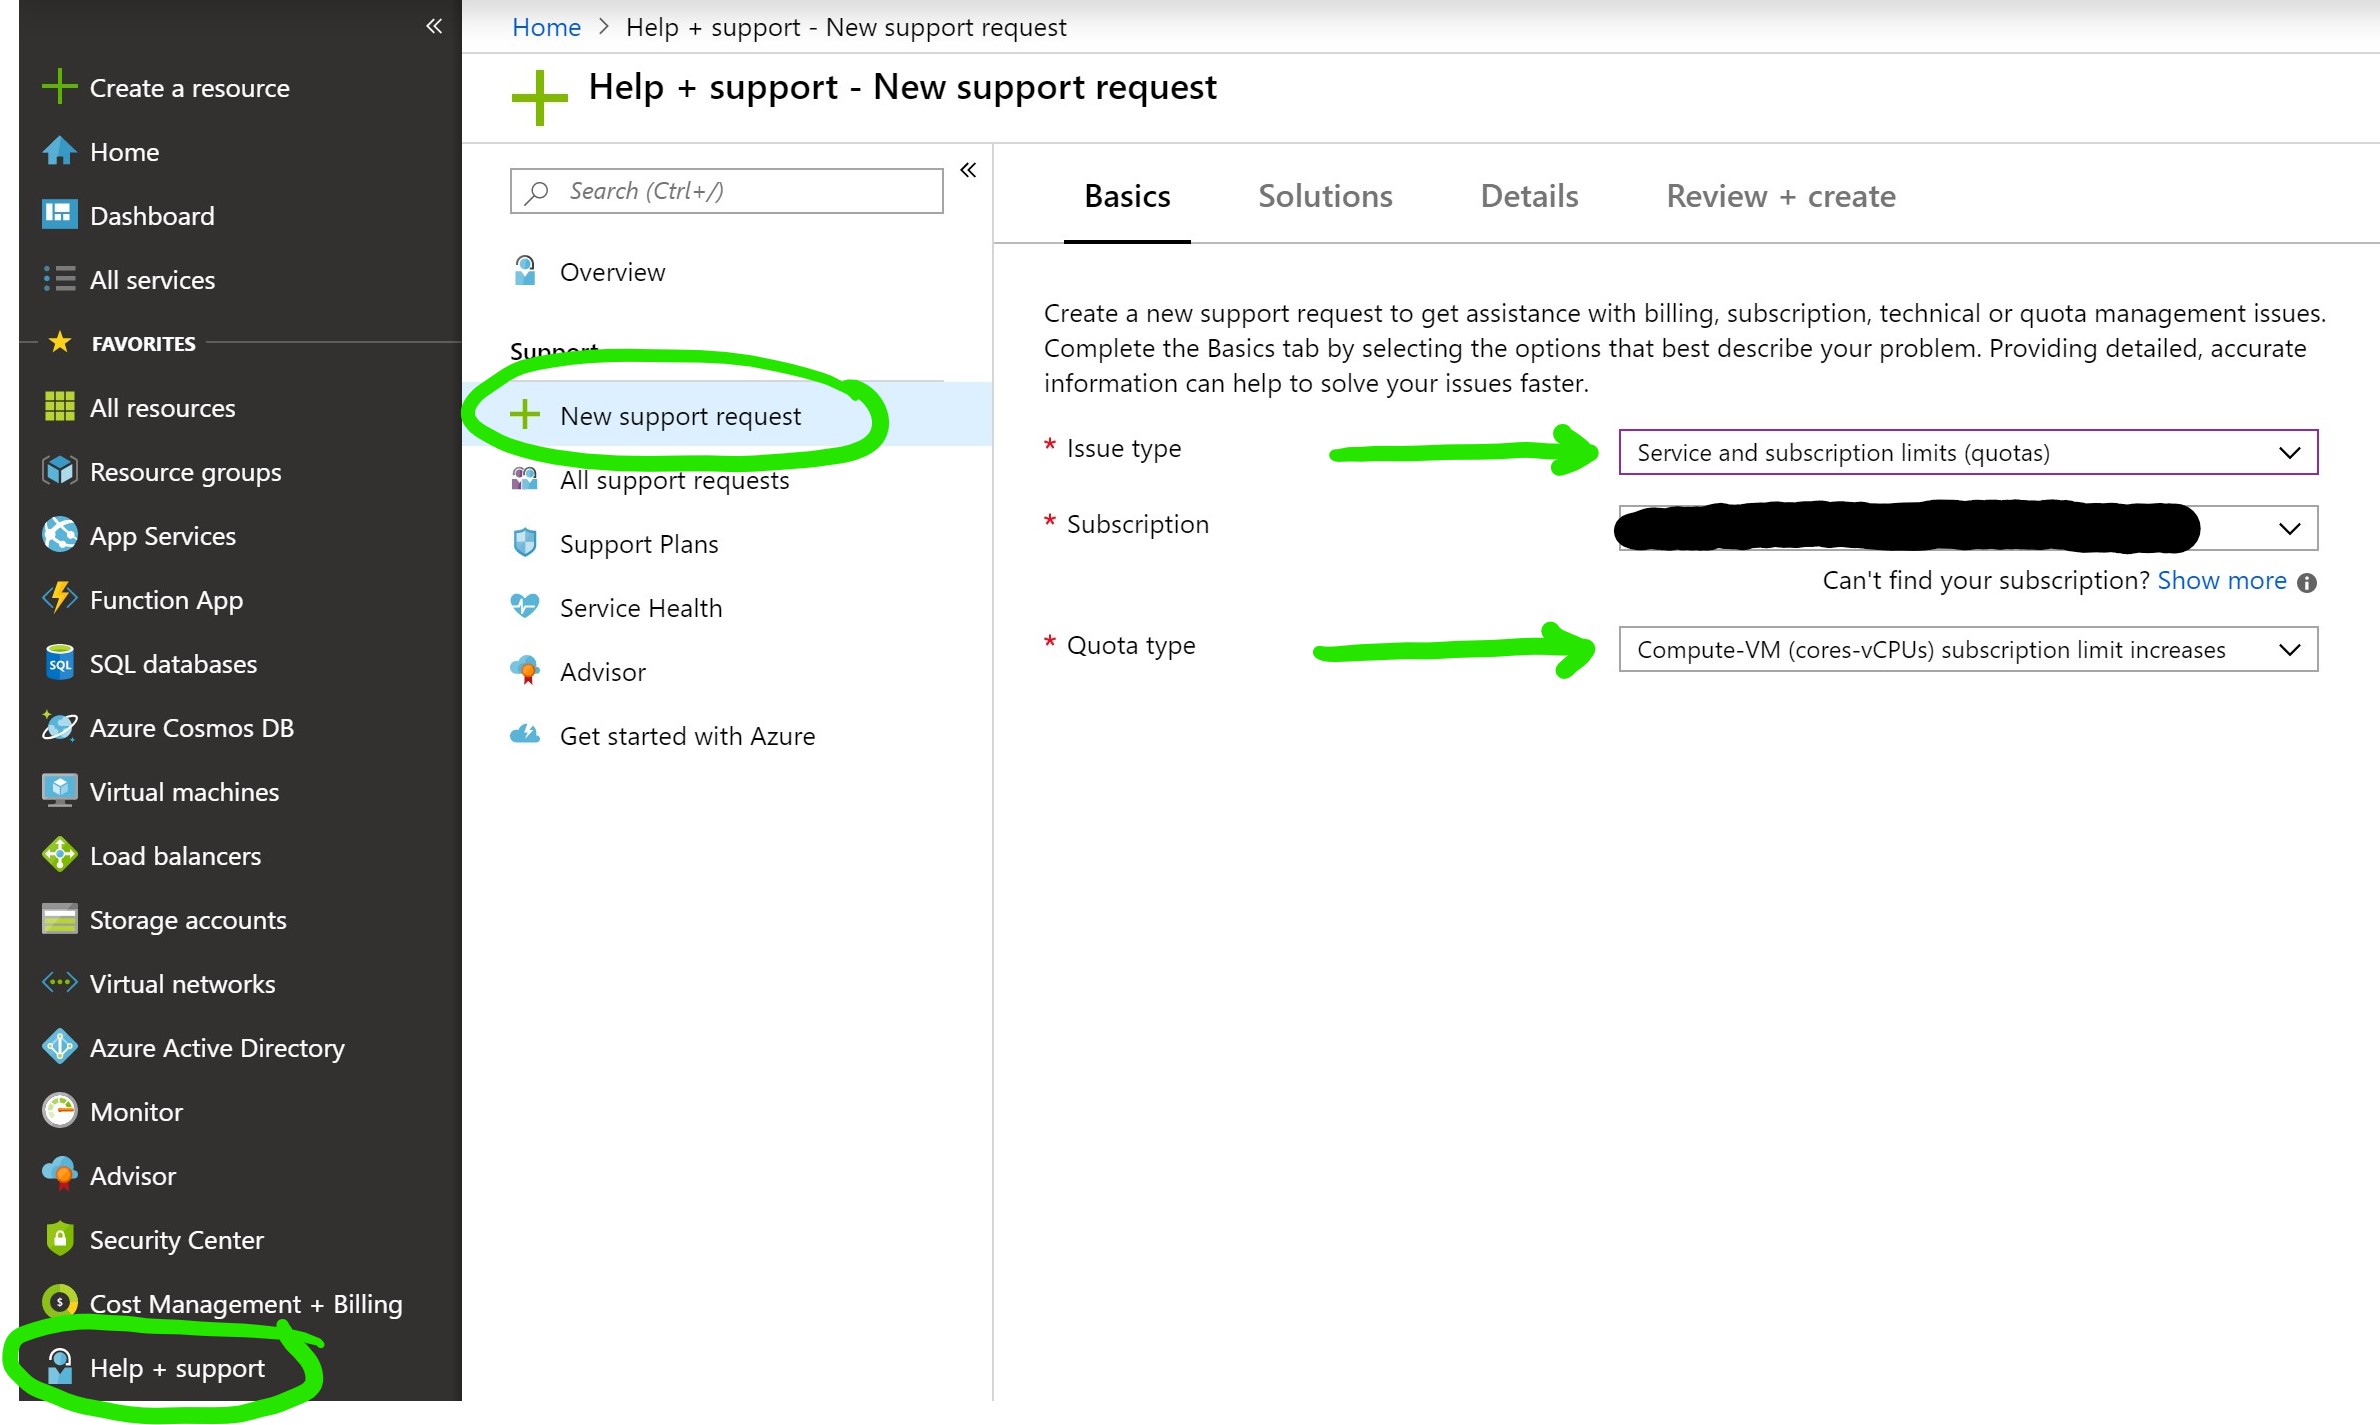Open Home via the breadcrumb link

tap(546, 27)
